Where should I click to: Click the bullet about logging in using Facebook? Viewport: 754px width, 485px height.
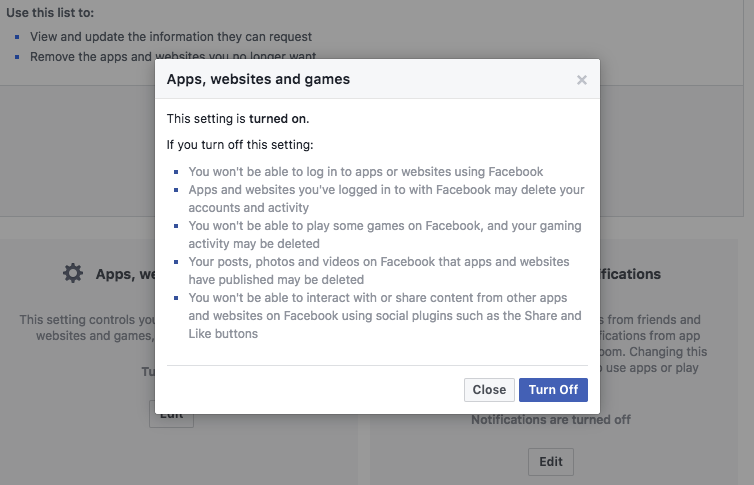pyautogui.click(x=365, y=172)
